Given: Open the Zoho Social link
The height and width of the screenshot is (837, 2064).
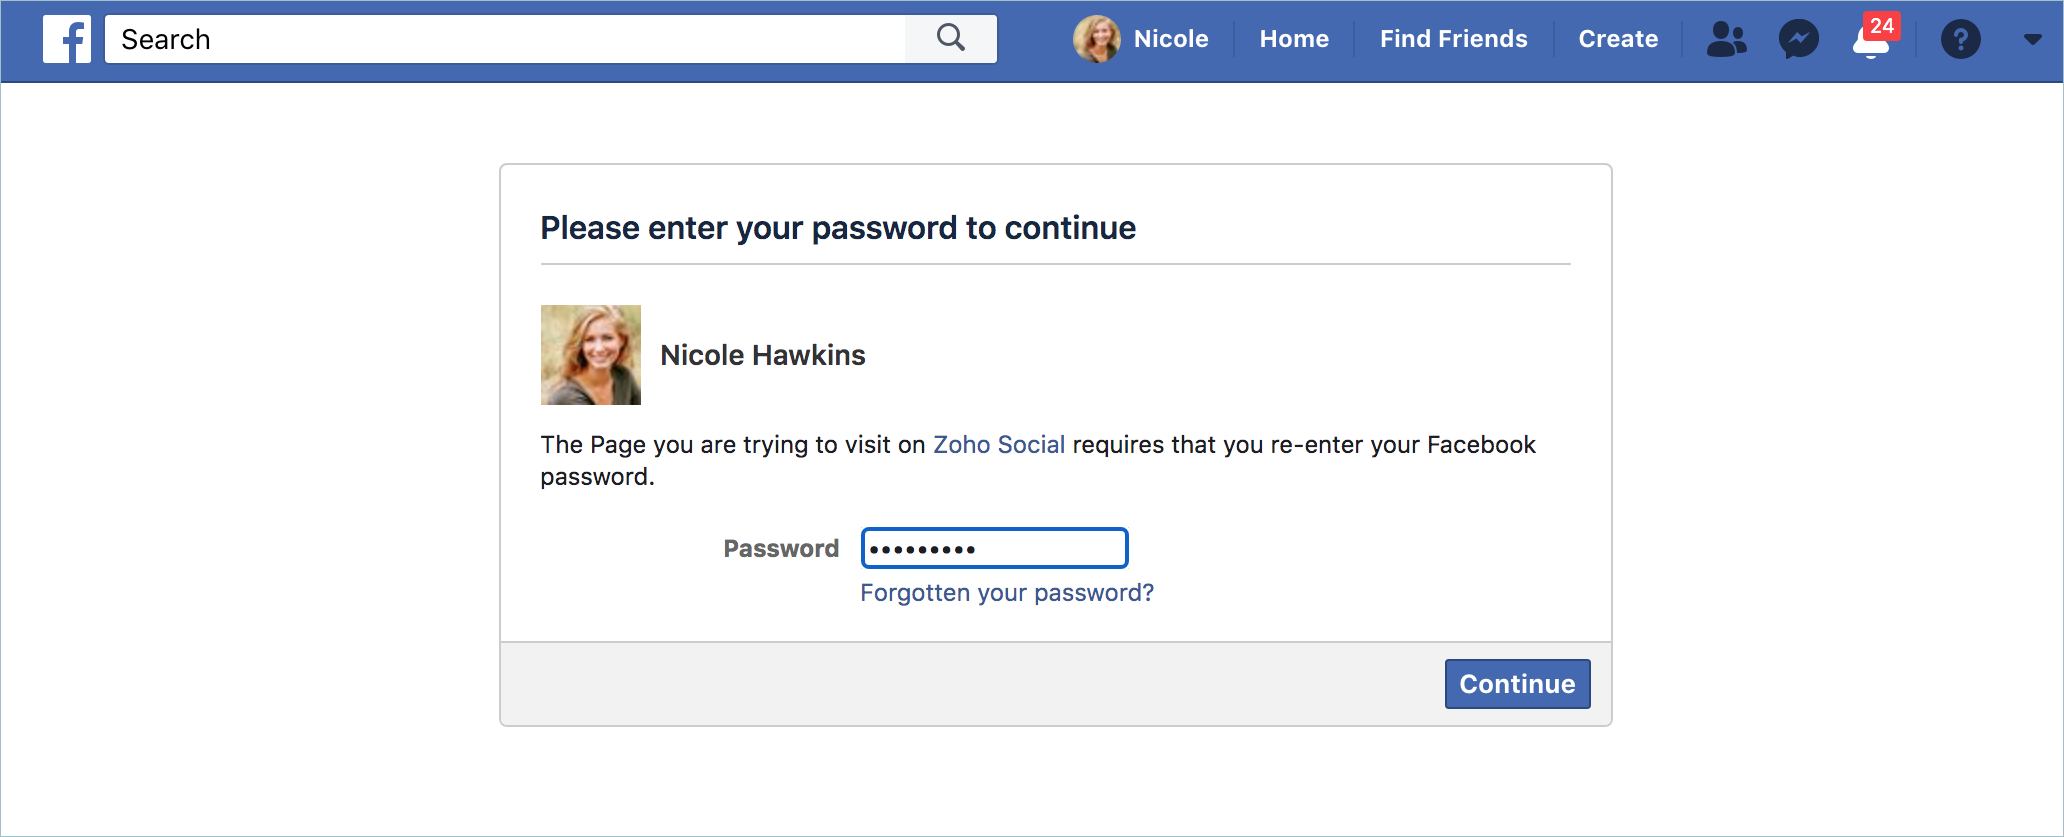Looking at the screenshot, I should pos(999,445).
